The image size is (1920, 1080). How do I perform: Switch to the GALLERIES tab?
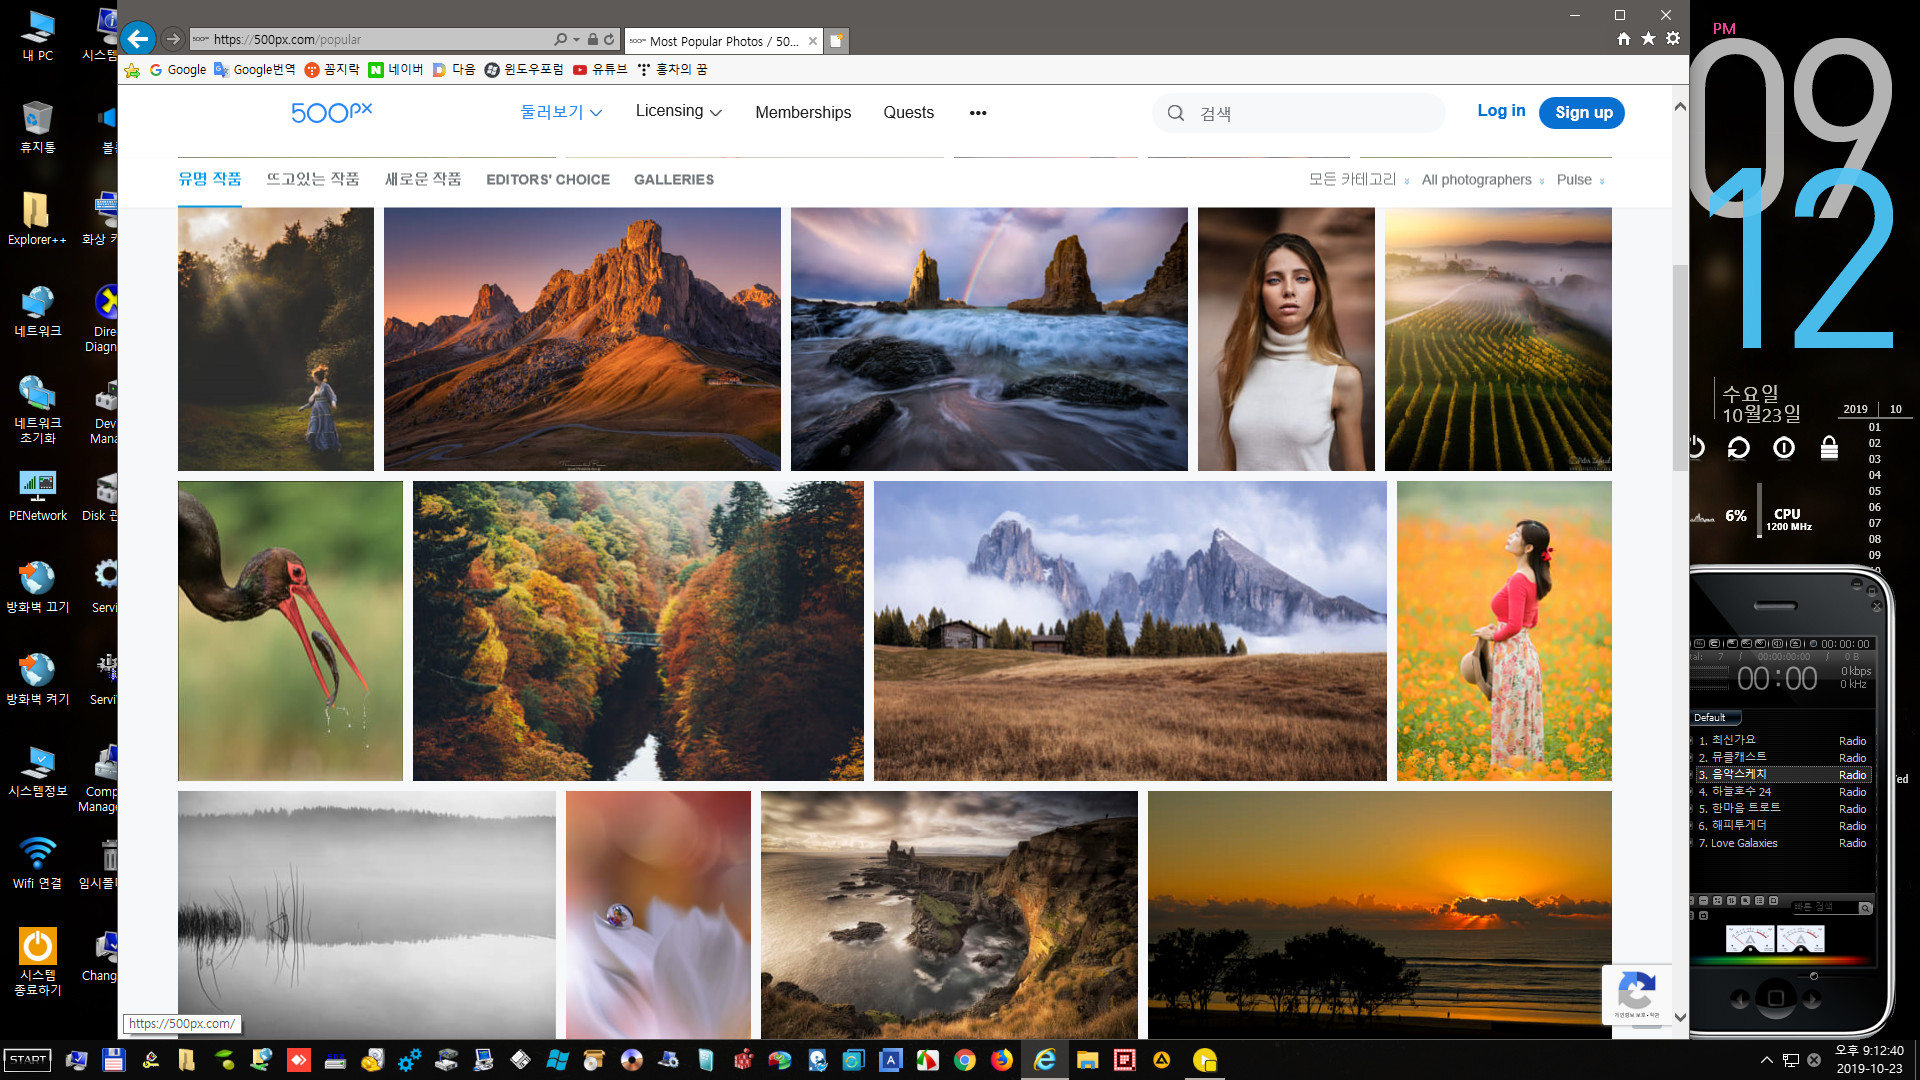tap(674, 180)
